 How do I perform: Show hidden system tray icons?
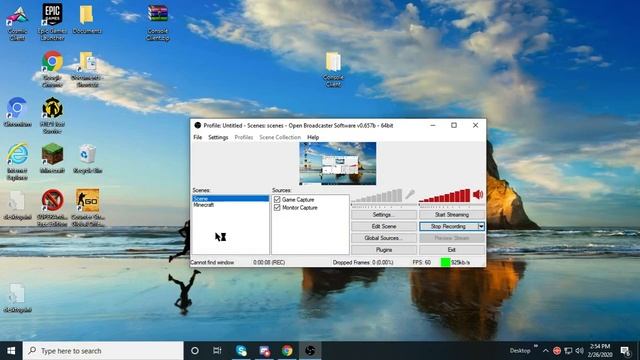pos(546,351)
